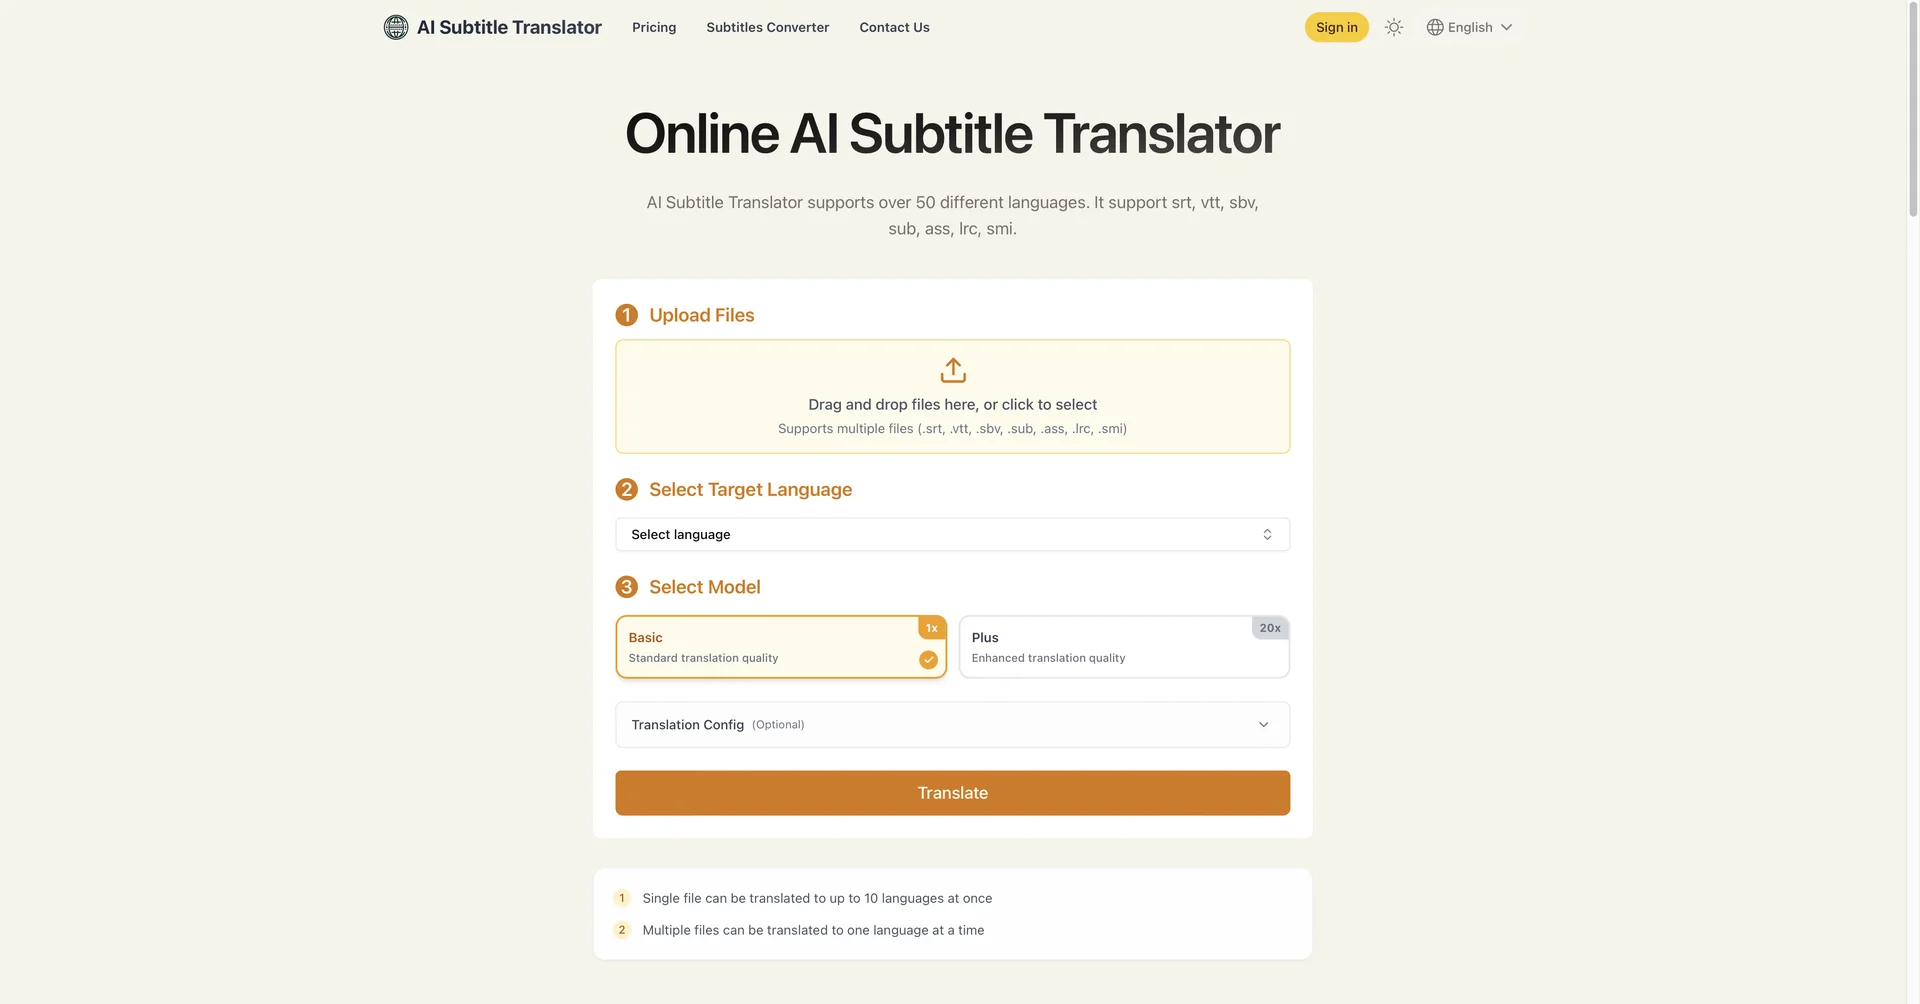The height and width of the screenshot is (1004, 1920).
Task: Click the upload arrow icon
Action: [952, 369]
